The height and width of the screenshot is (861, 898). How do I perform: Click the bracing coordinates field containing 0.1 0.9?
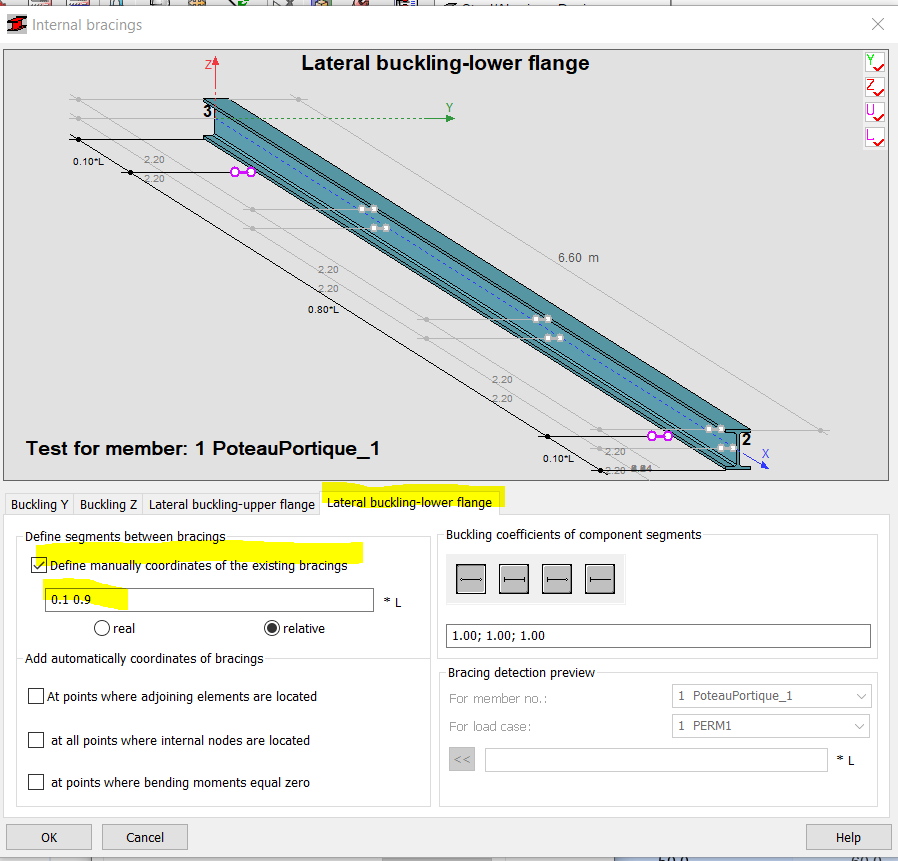(x=208, y=599)
